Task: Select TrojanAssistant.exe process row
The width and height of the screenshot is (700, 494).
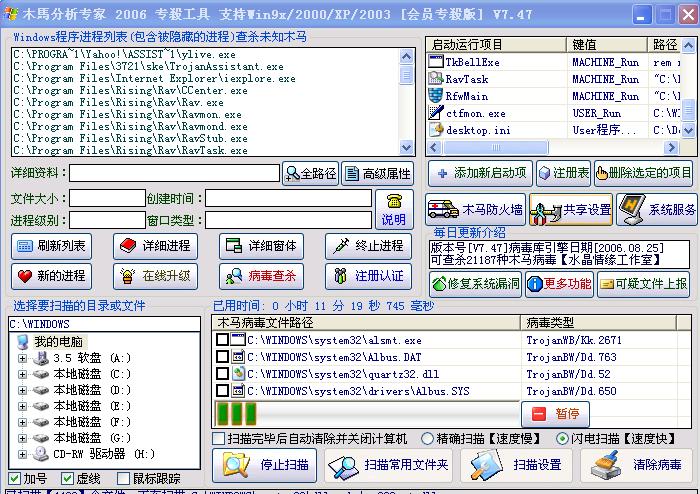Action: pyautogui.click(x=148, y=66)
